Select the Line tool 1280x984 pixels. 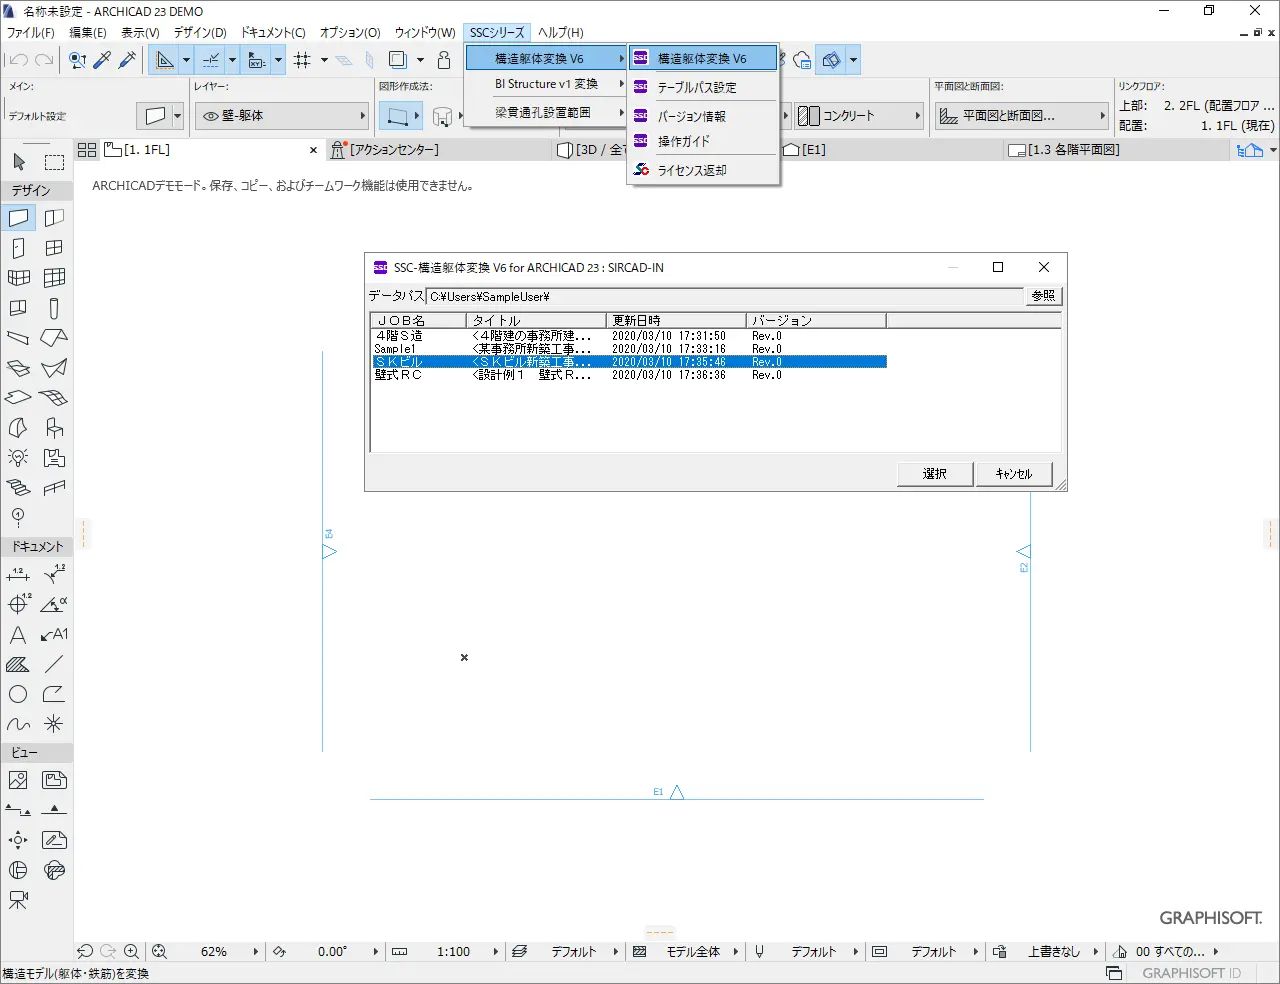pos(54,664)
